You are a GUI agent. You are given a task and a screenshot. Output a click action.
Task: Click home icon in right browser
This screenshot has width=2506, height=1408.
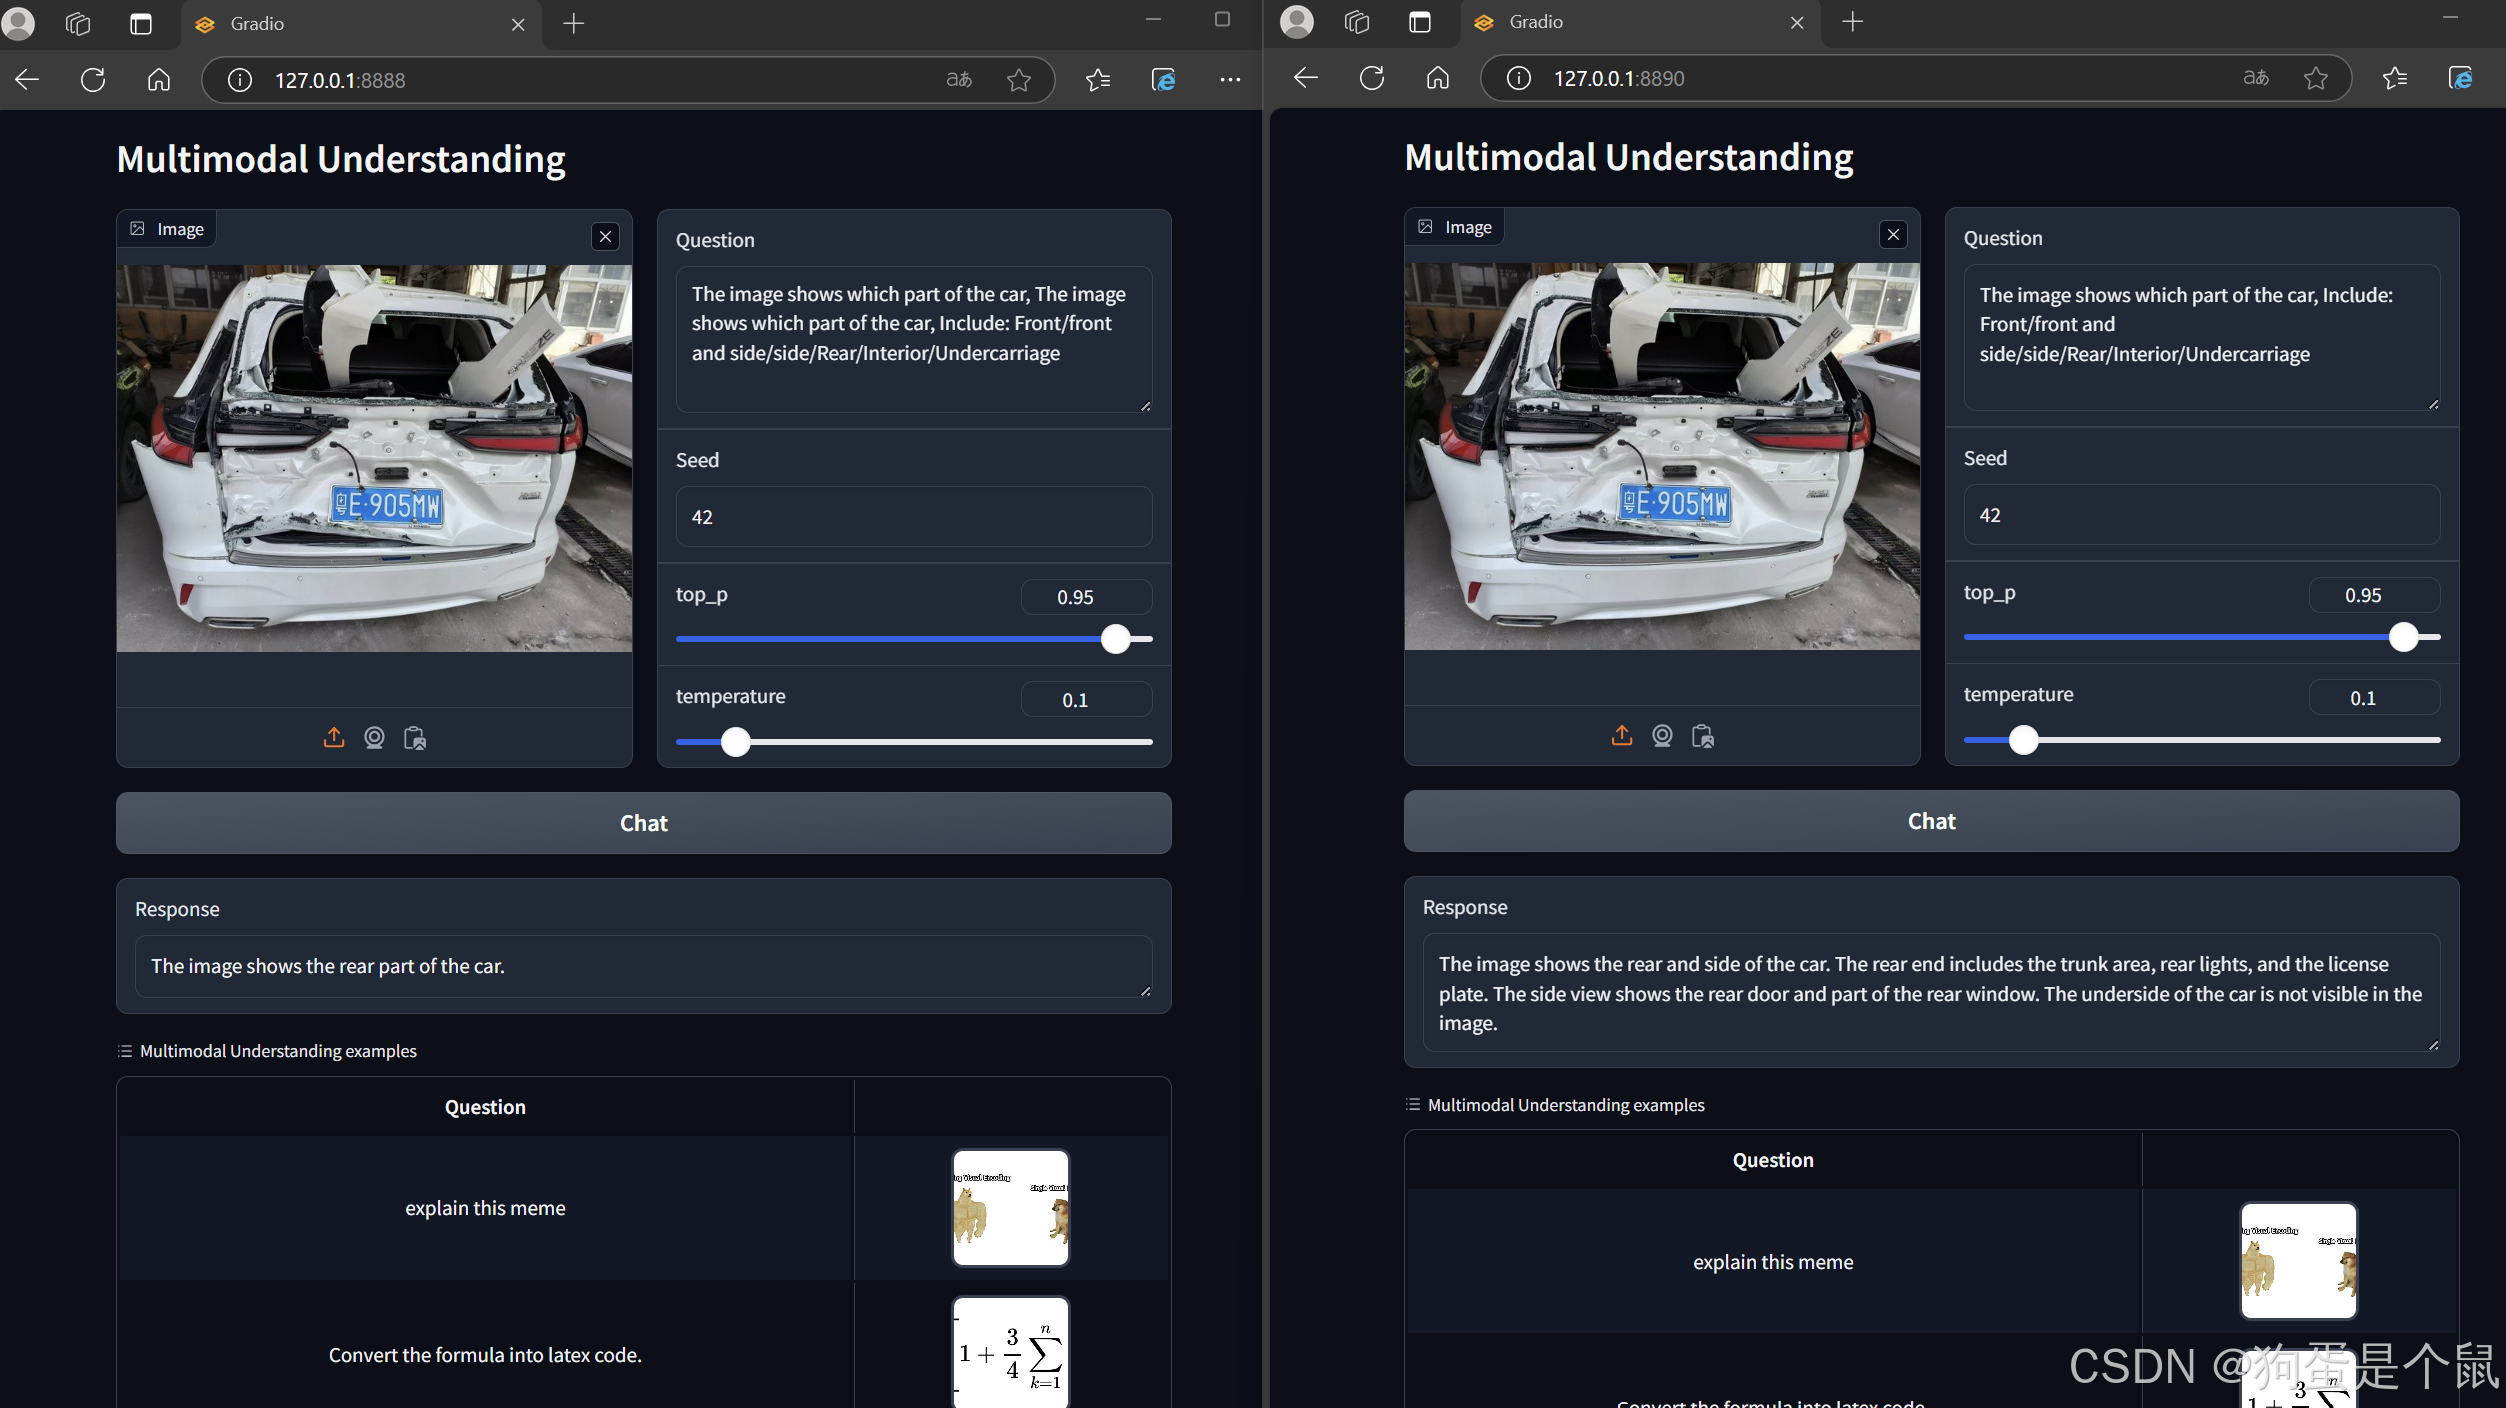coord(1437,78)
